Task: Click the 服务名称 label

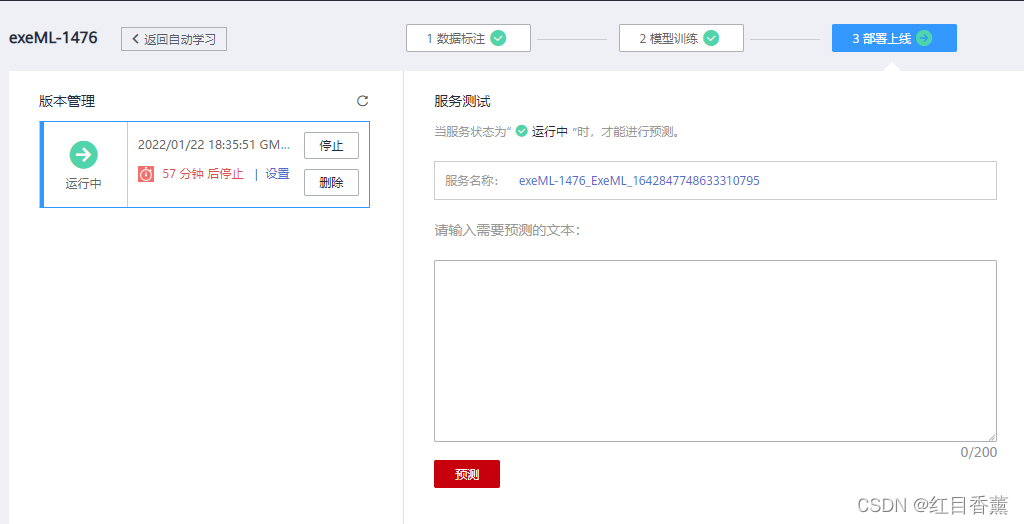Action: [472, 180]
